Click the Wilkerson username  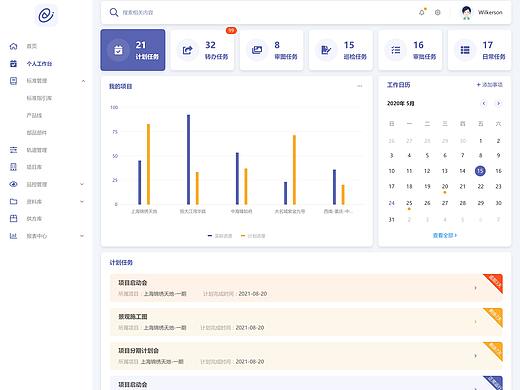pos(490,12)
